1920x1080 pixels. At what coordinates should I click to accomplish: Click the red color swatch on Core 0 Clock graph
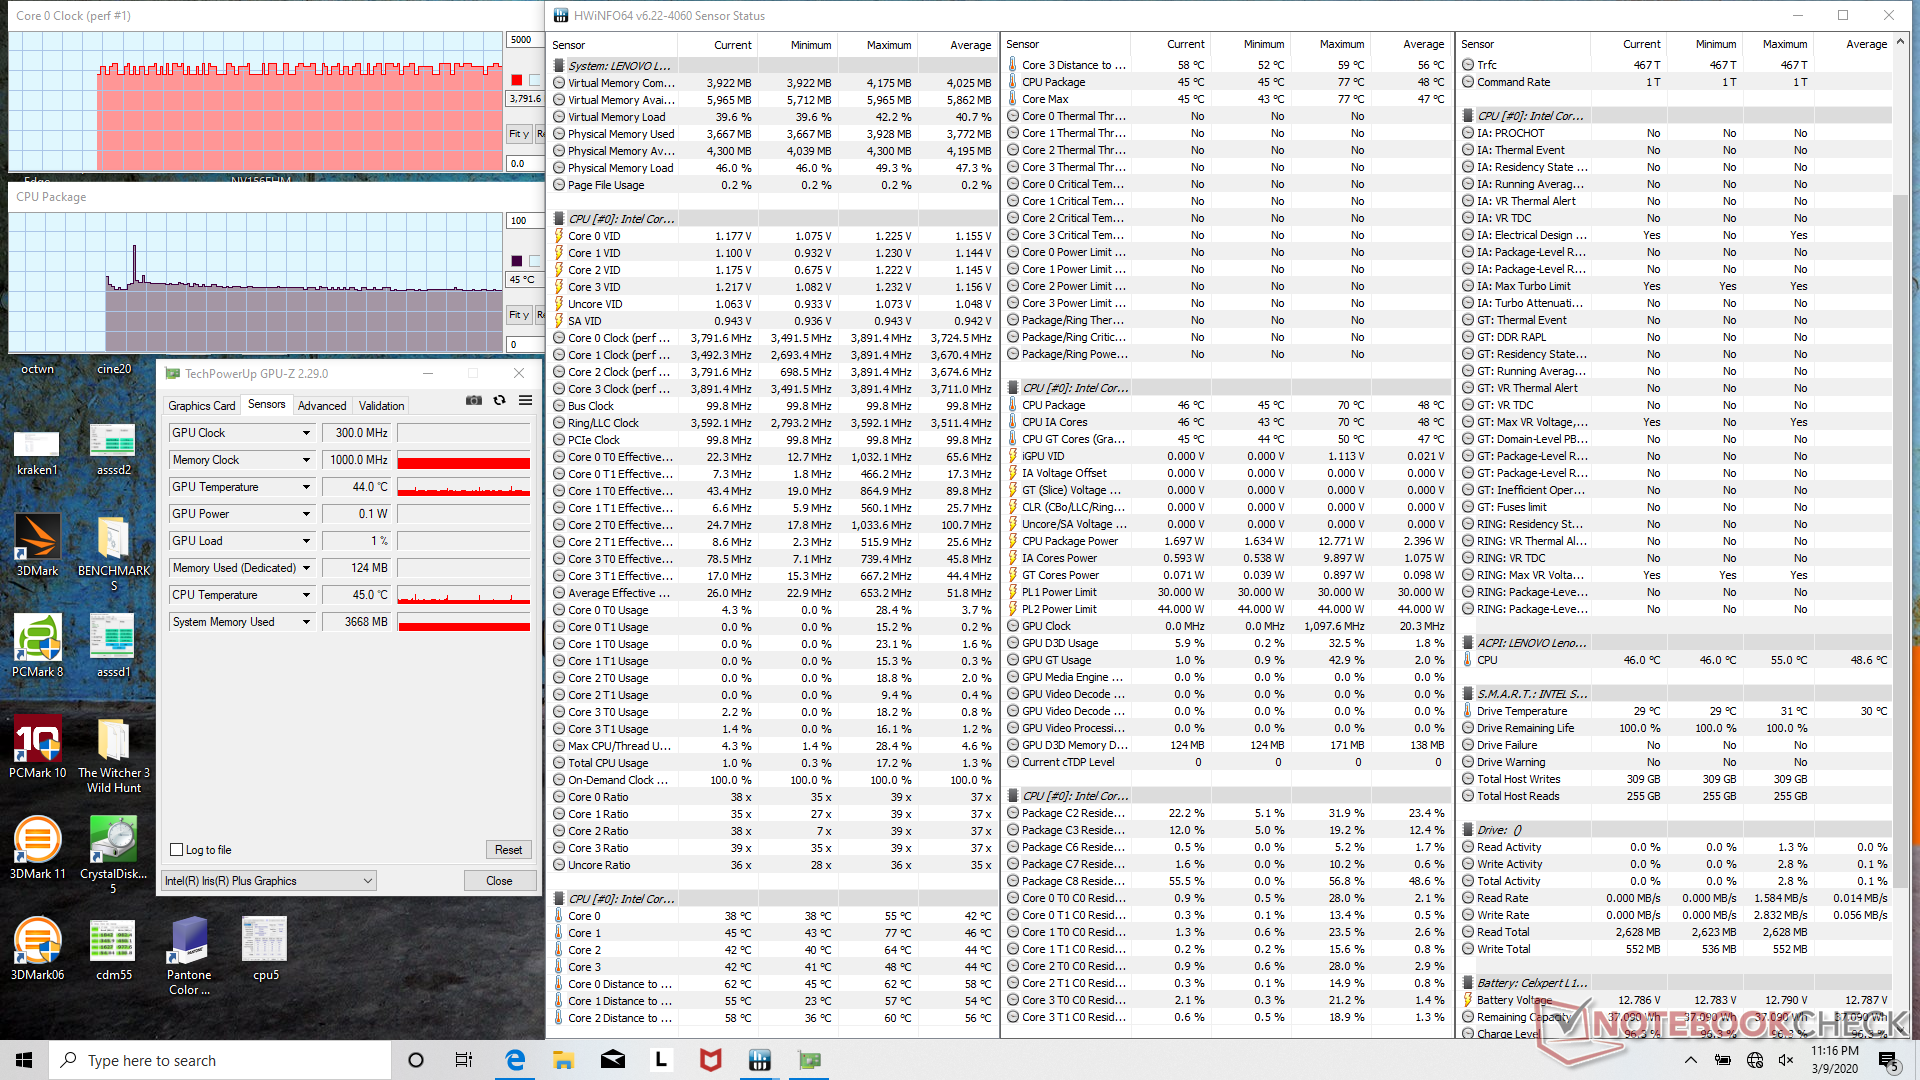(x=517, y=80)
